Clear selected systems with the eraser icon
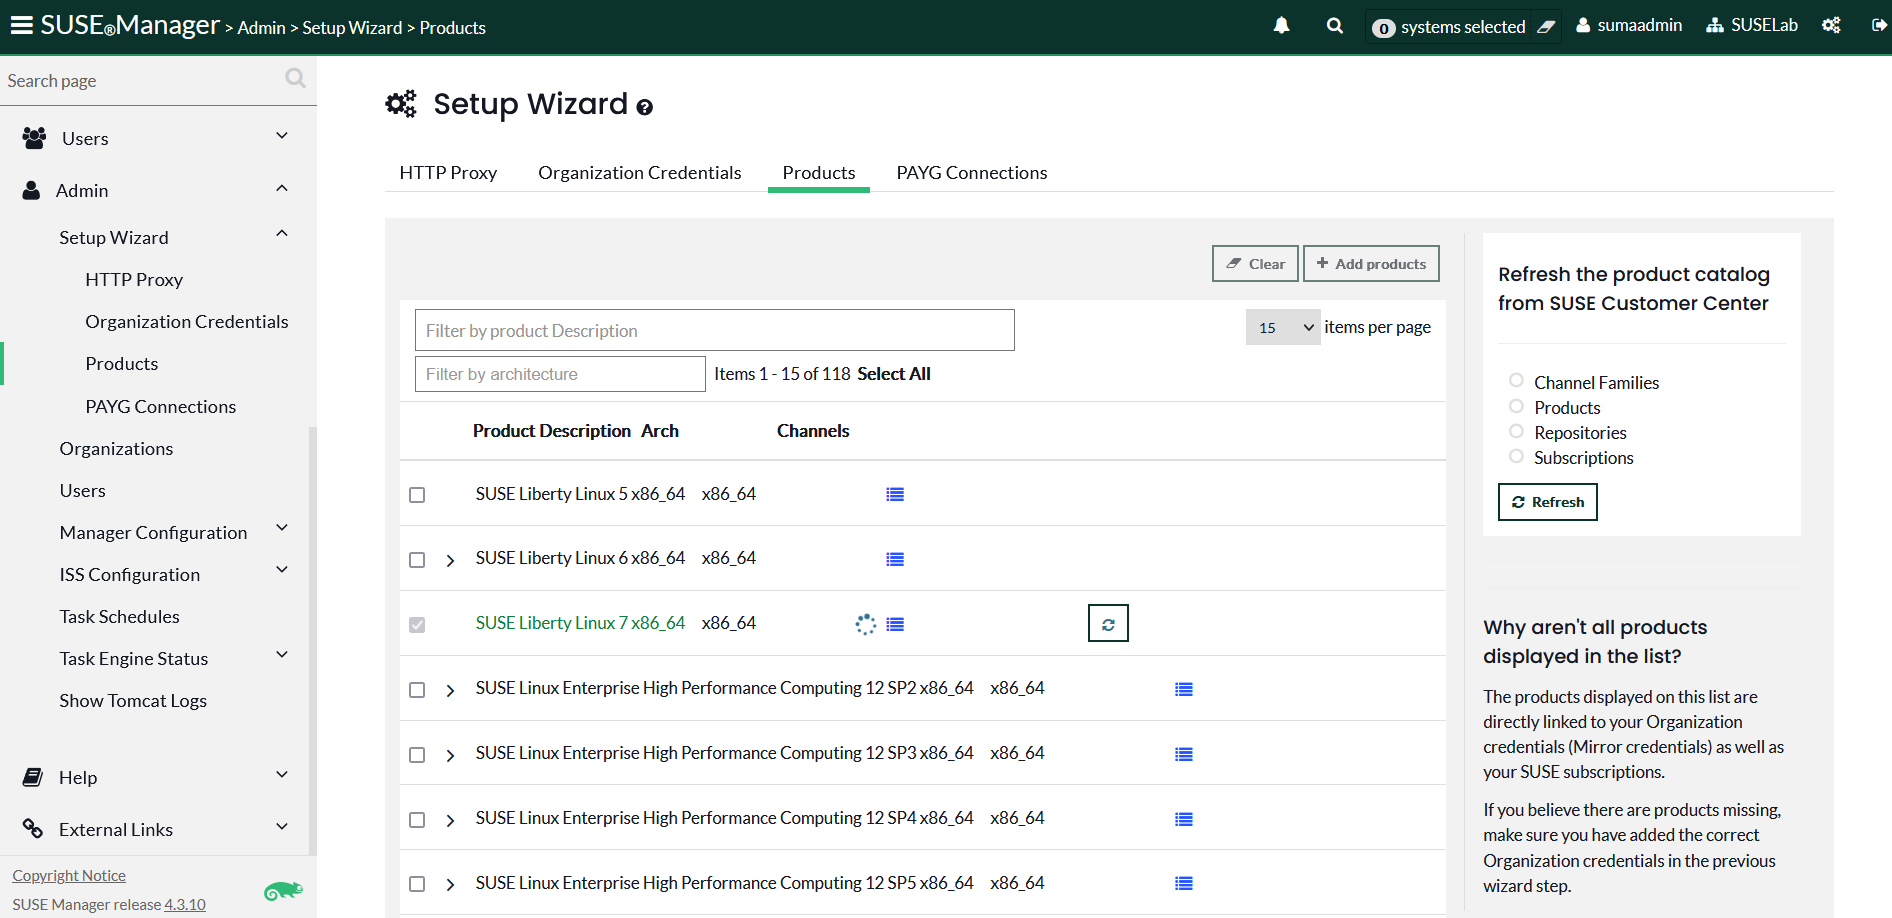 pos(1546,27)
